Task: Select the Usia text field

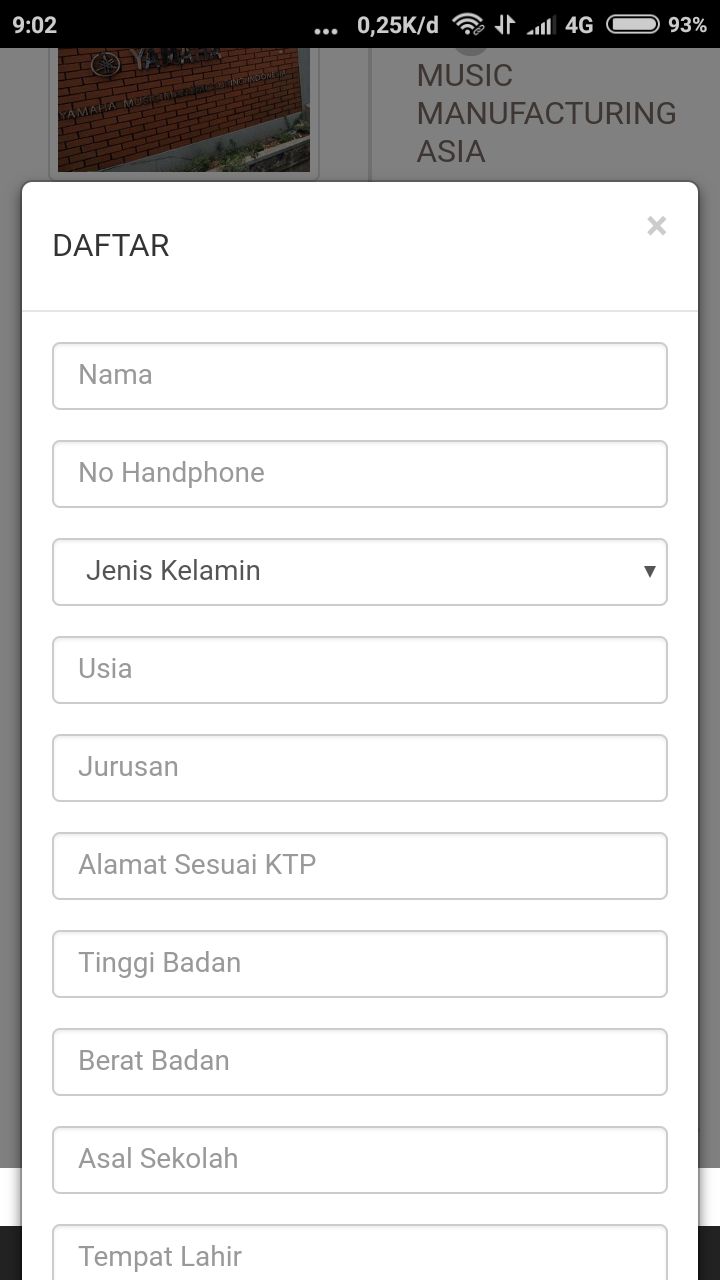Action: [360, 670]
